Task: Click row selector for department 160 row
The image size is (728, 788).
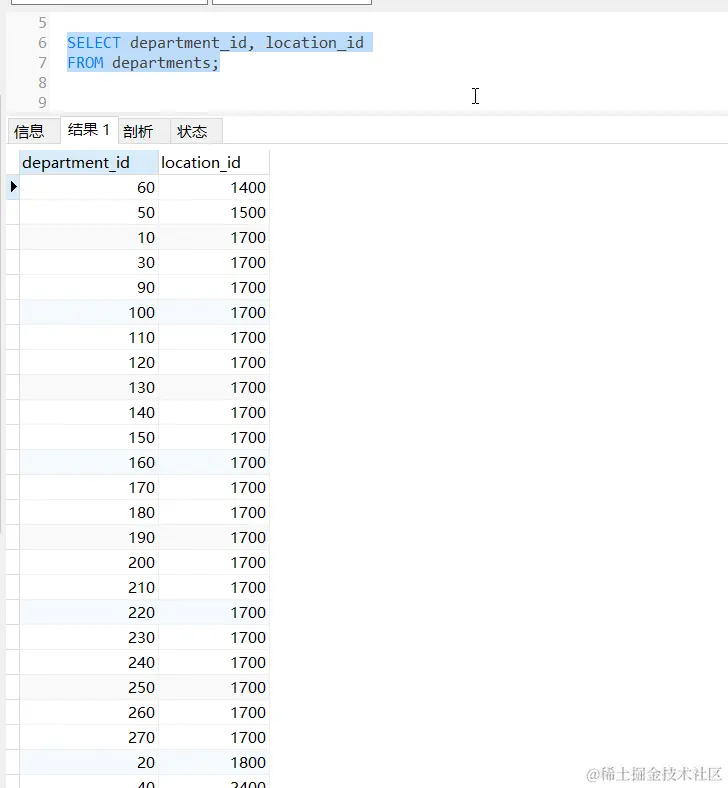Action: 13,462
